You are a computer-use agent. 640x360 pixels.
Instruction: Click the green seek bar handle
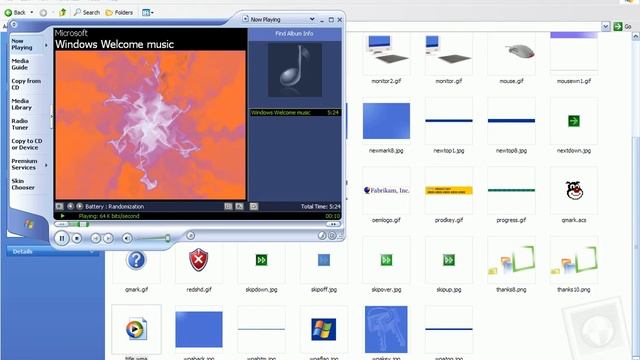coord(83,224)
